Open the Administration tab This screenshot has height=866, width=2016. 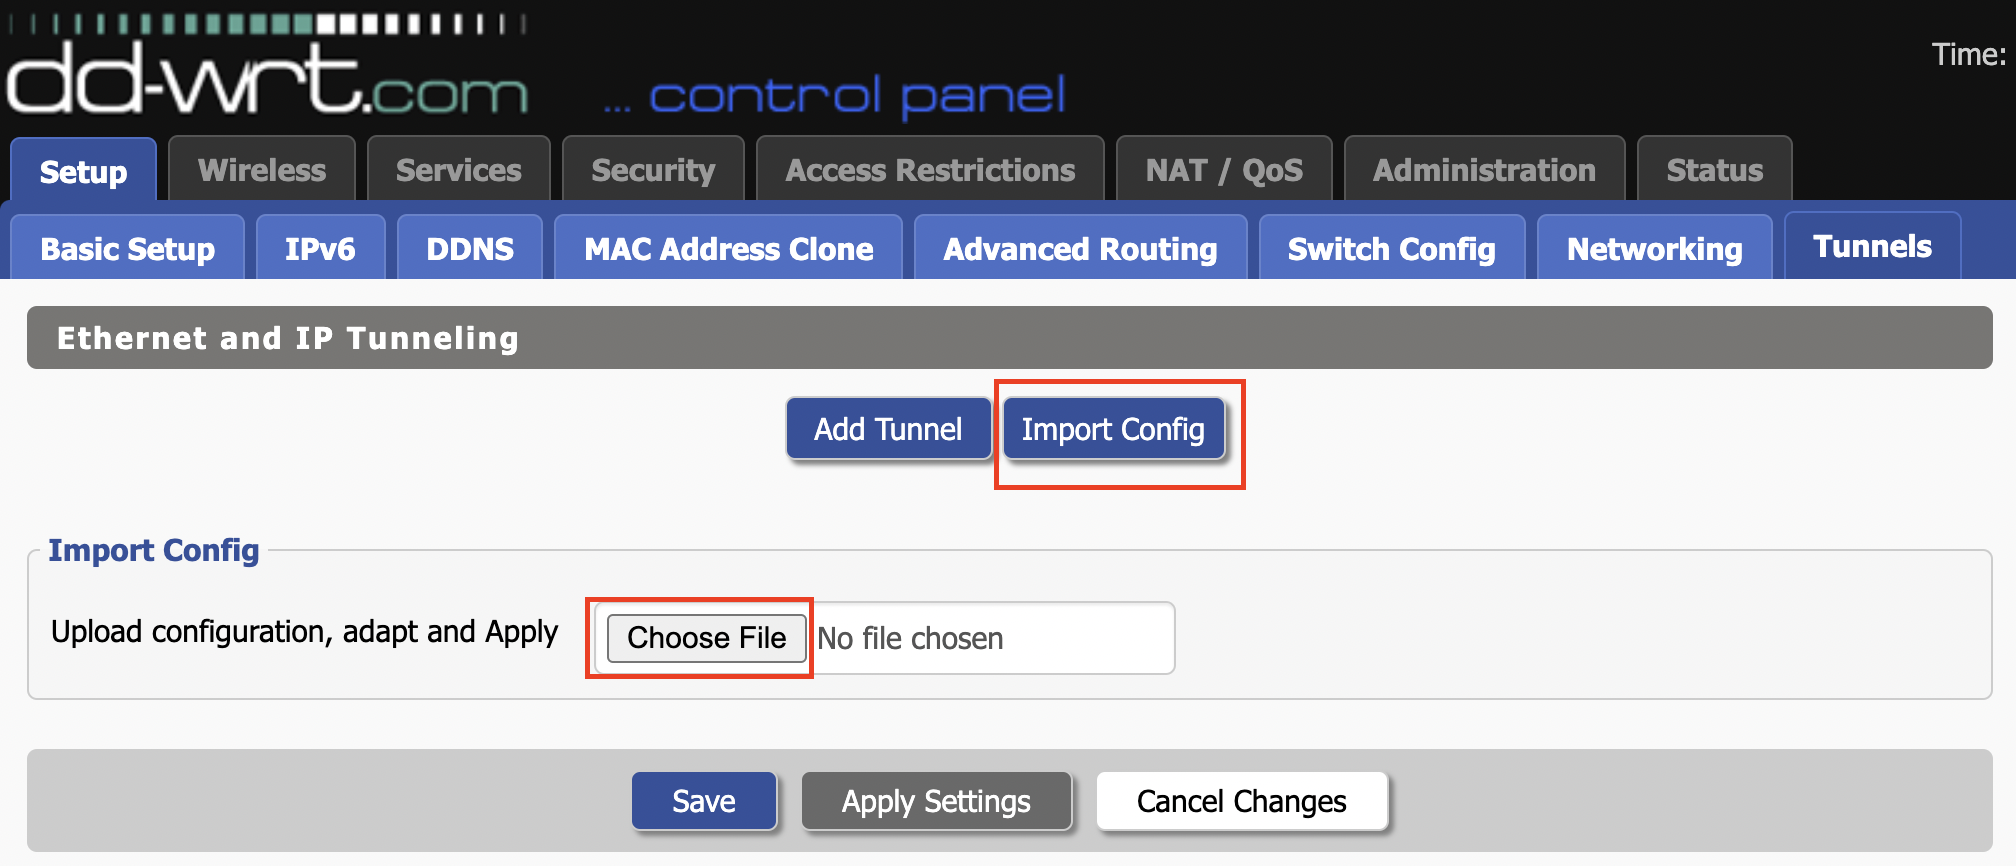click(x=1484, y=170)
